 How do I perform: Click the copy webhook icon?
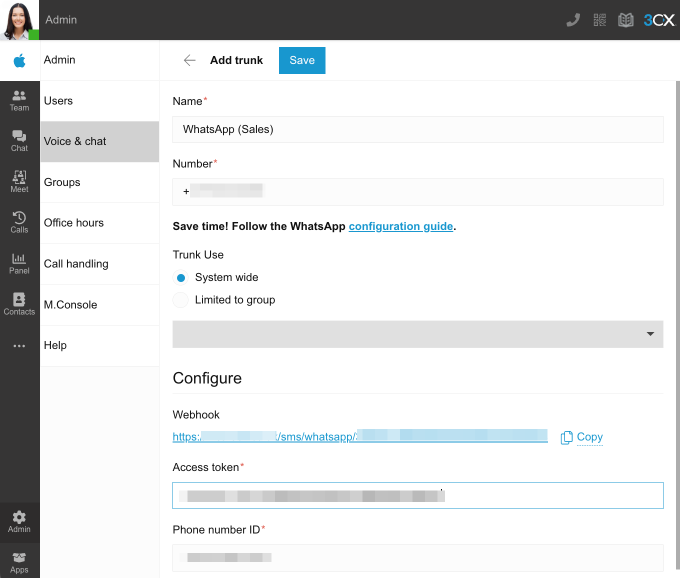(566, 438)
